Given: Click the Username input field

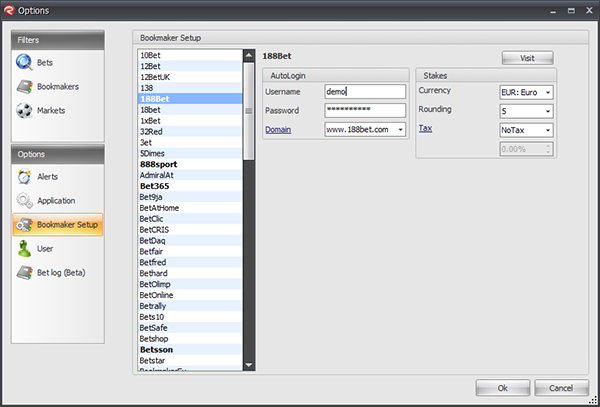Looking at the screenshot, I should (365, 92).
